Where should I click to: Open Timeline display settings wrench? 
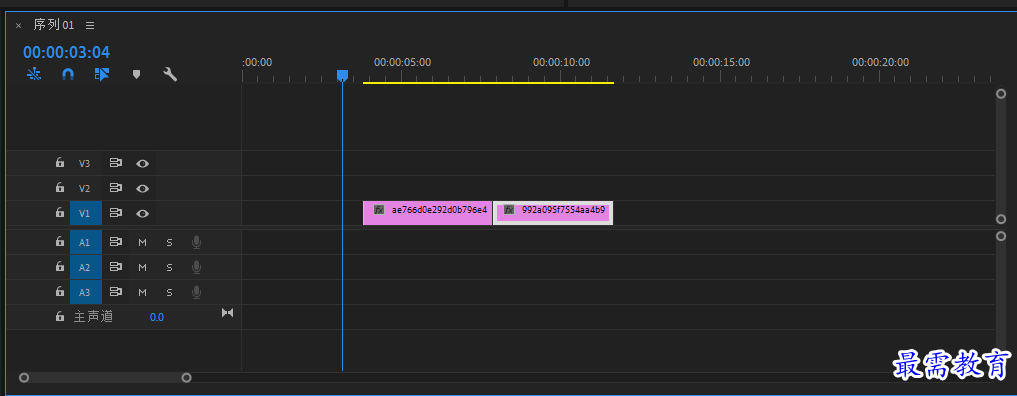click(x=170, y=74)
